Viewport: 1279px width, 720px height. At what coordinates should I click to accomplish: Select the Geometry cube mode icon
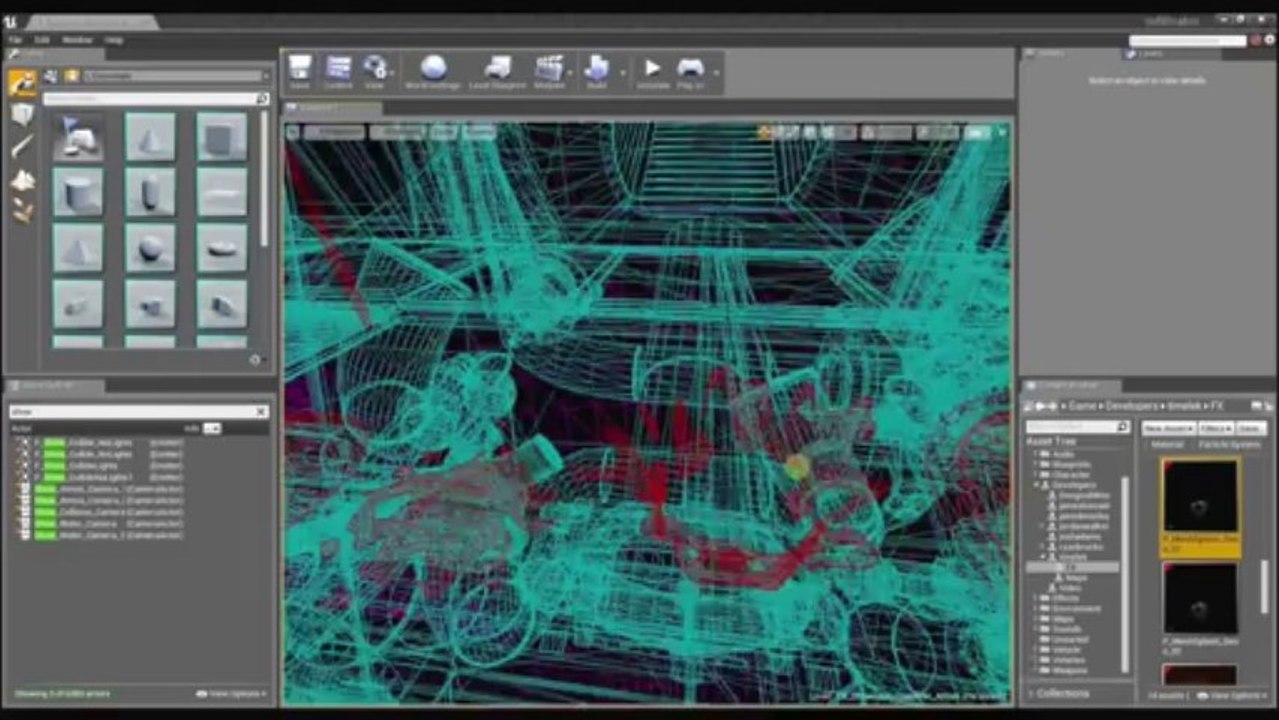click(x=22, y=114)
